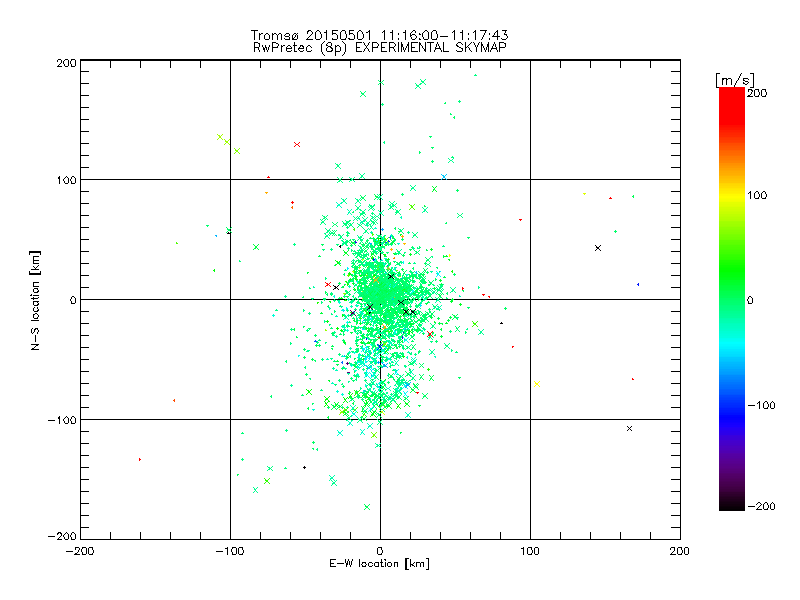Select the colorbar "200" top label
The image size is (800, 600).
coord(757,93)
